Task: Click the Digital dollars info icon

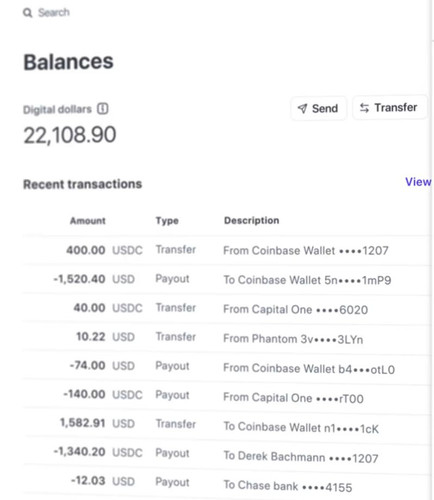Action: (x=103, y=109)
